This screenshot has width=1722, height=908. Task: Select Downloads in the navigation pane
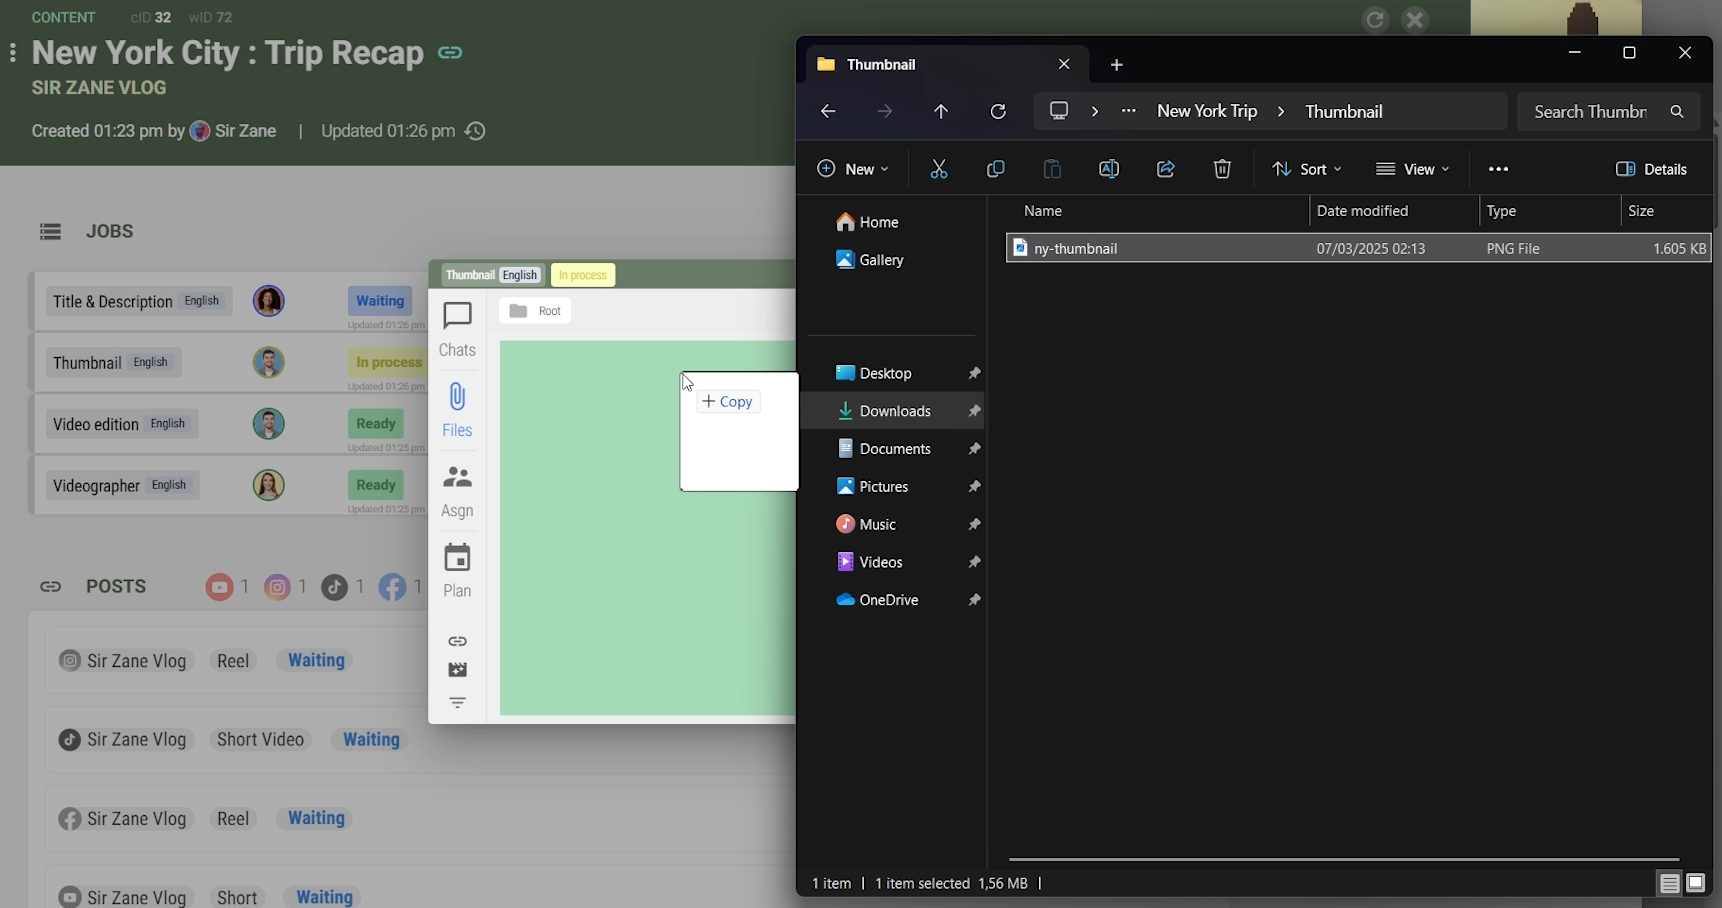pos(894,411)
